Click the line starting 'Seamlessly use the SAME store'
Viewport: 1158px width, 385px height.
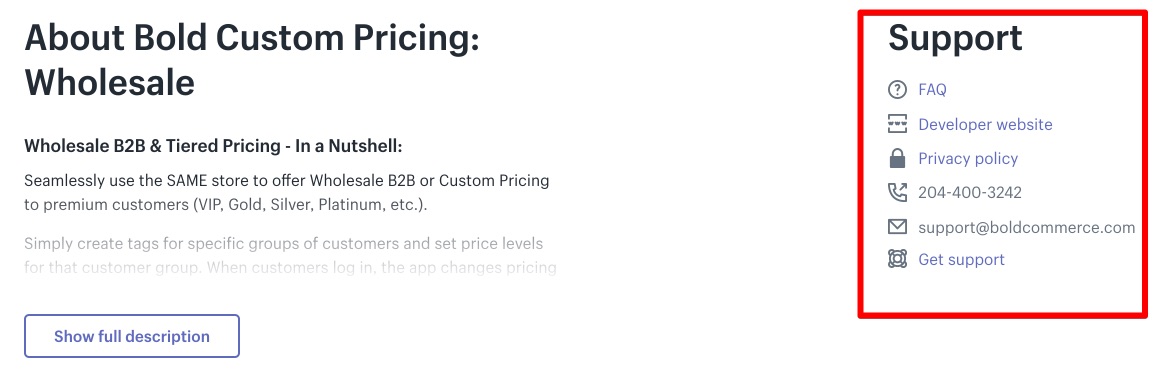coord(287,181)
